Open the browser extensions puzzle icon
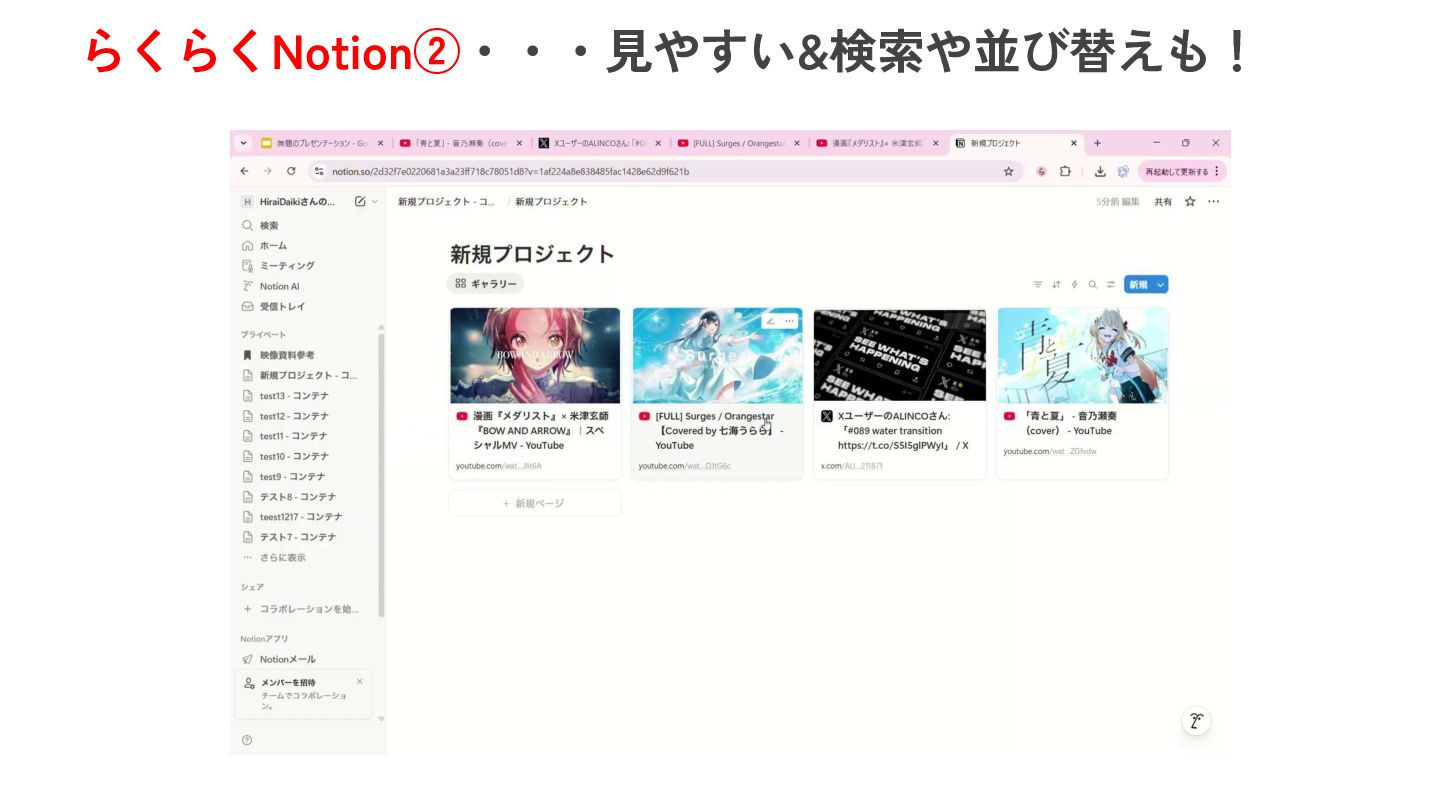This screenshot has width=1440, height=810. point(1065,171)
